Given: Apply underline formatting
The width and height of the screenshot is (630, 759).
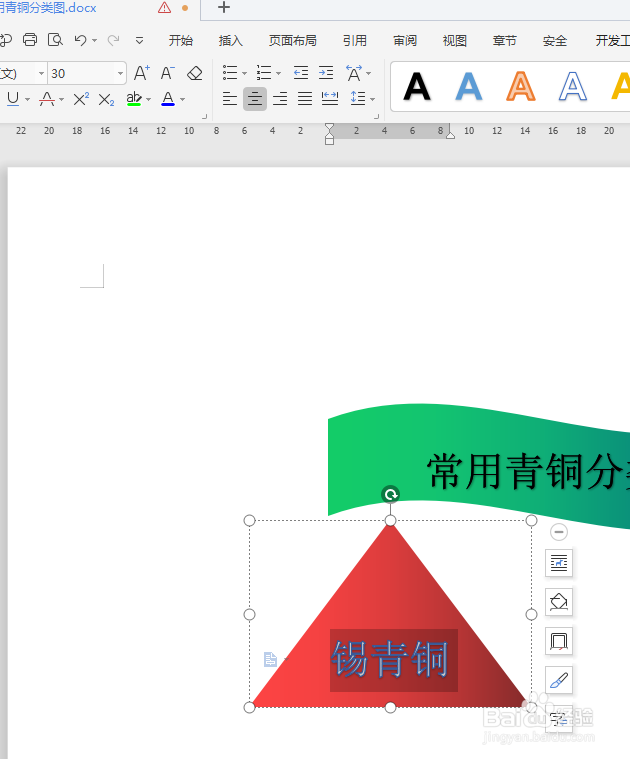Looking at the screenshot, I should pos(13,99).
